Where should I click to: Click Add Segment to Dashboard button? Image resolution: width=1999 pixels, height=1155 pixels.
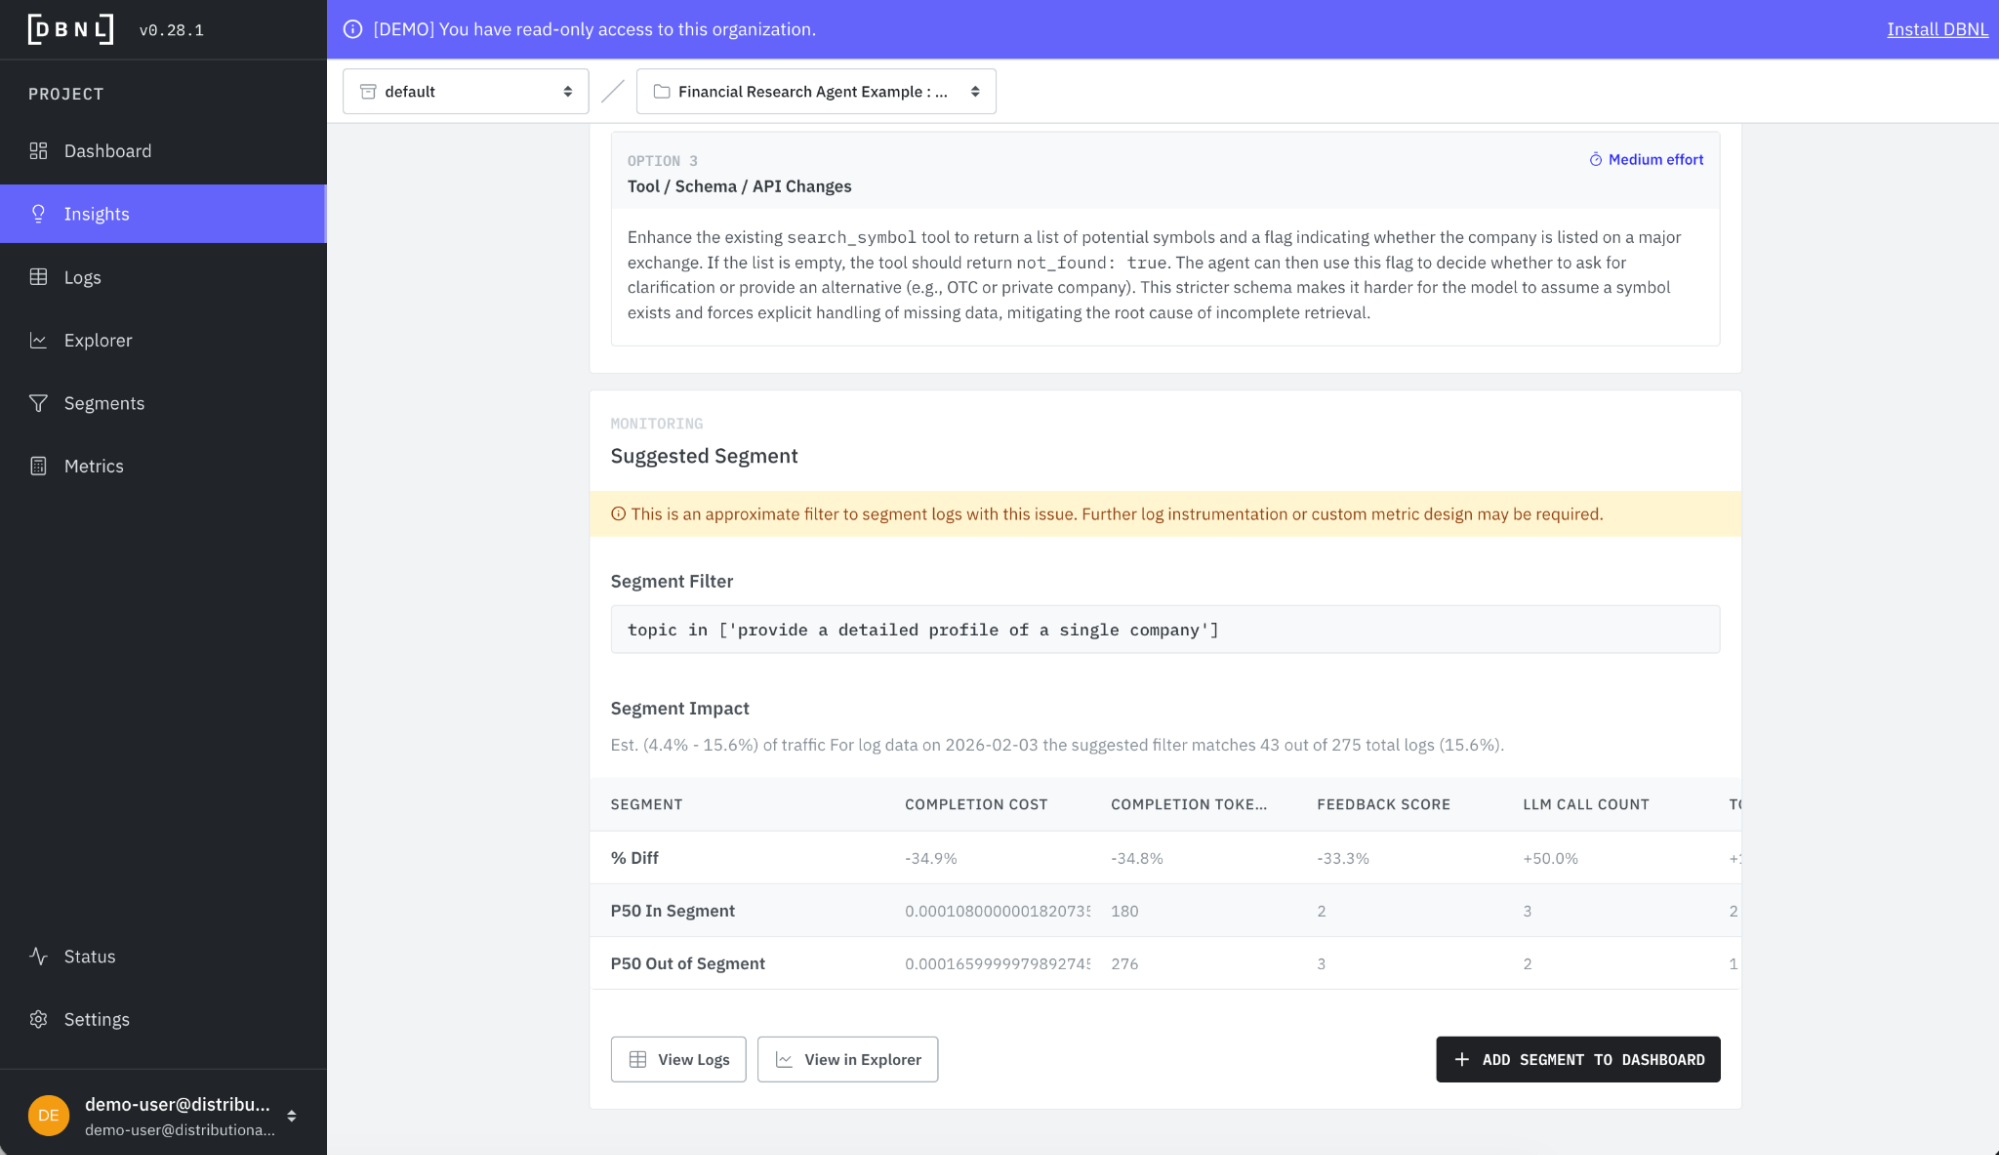pos(1577,1059)
